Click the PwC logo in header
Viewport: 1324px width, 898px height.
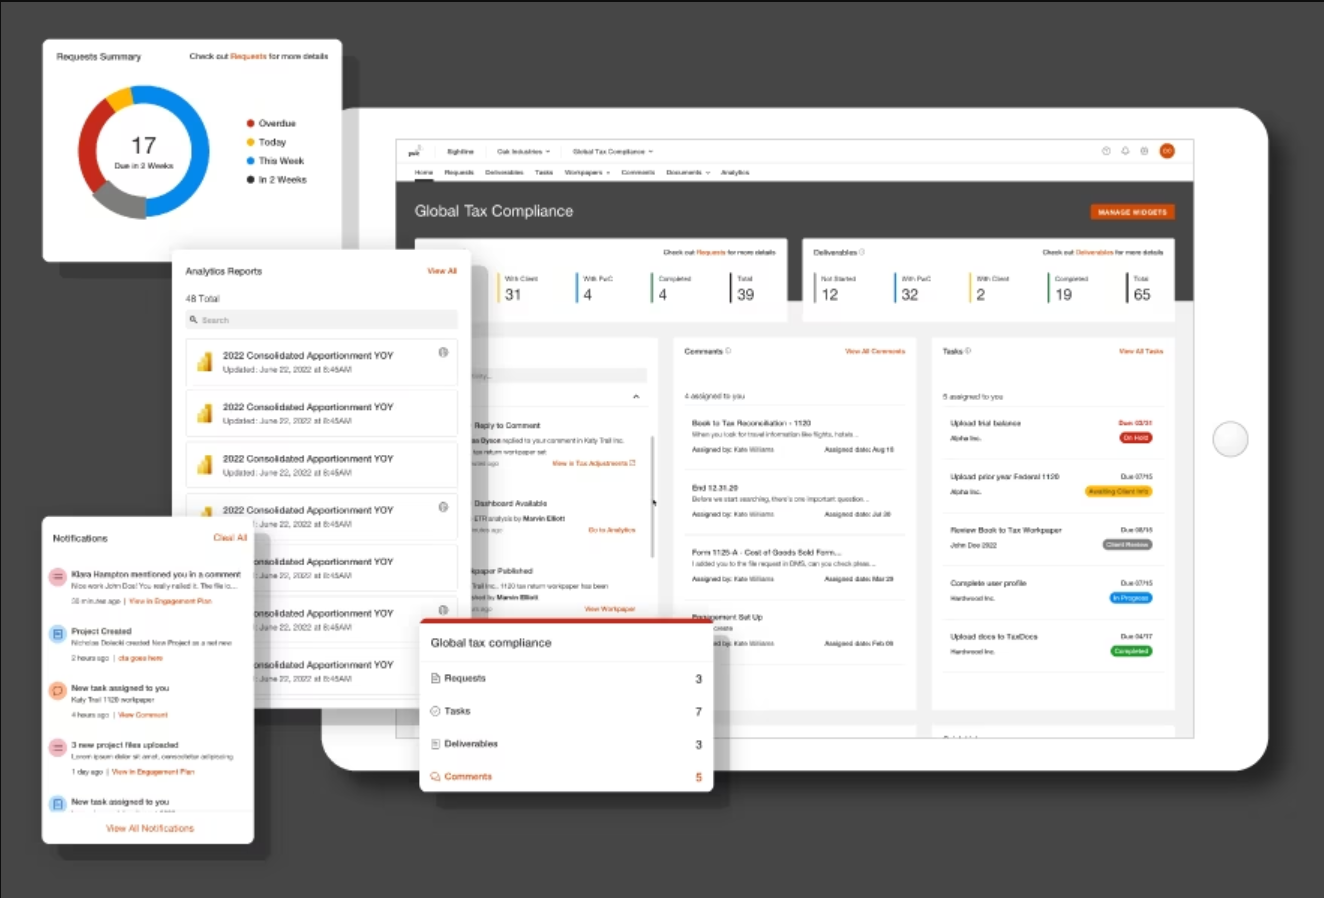(x=414, y=152)
